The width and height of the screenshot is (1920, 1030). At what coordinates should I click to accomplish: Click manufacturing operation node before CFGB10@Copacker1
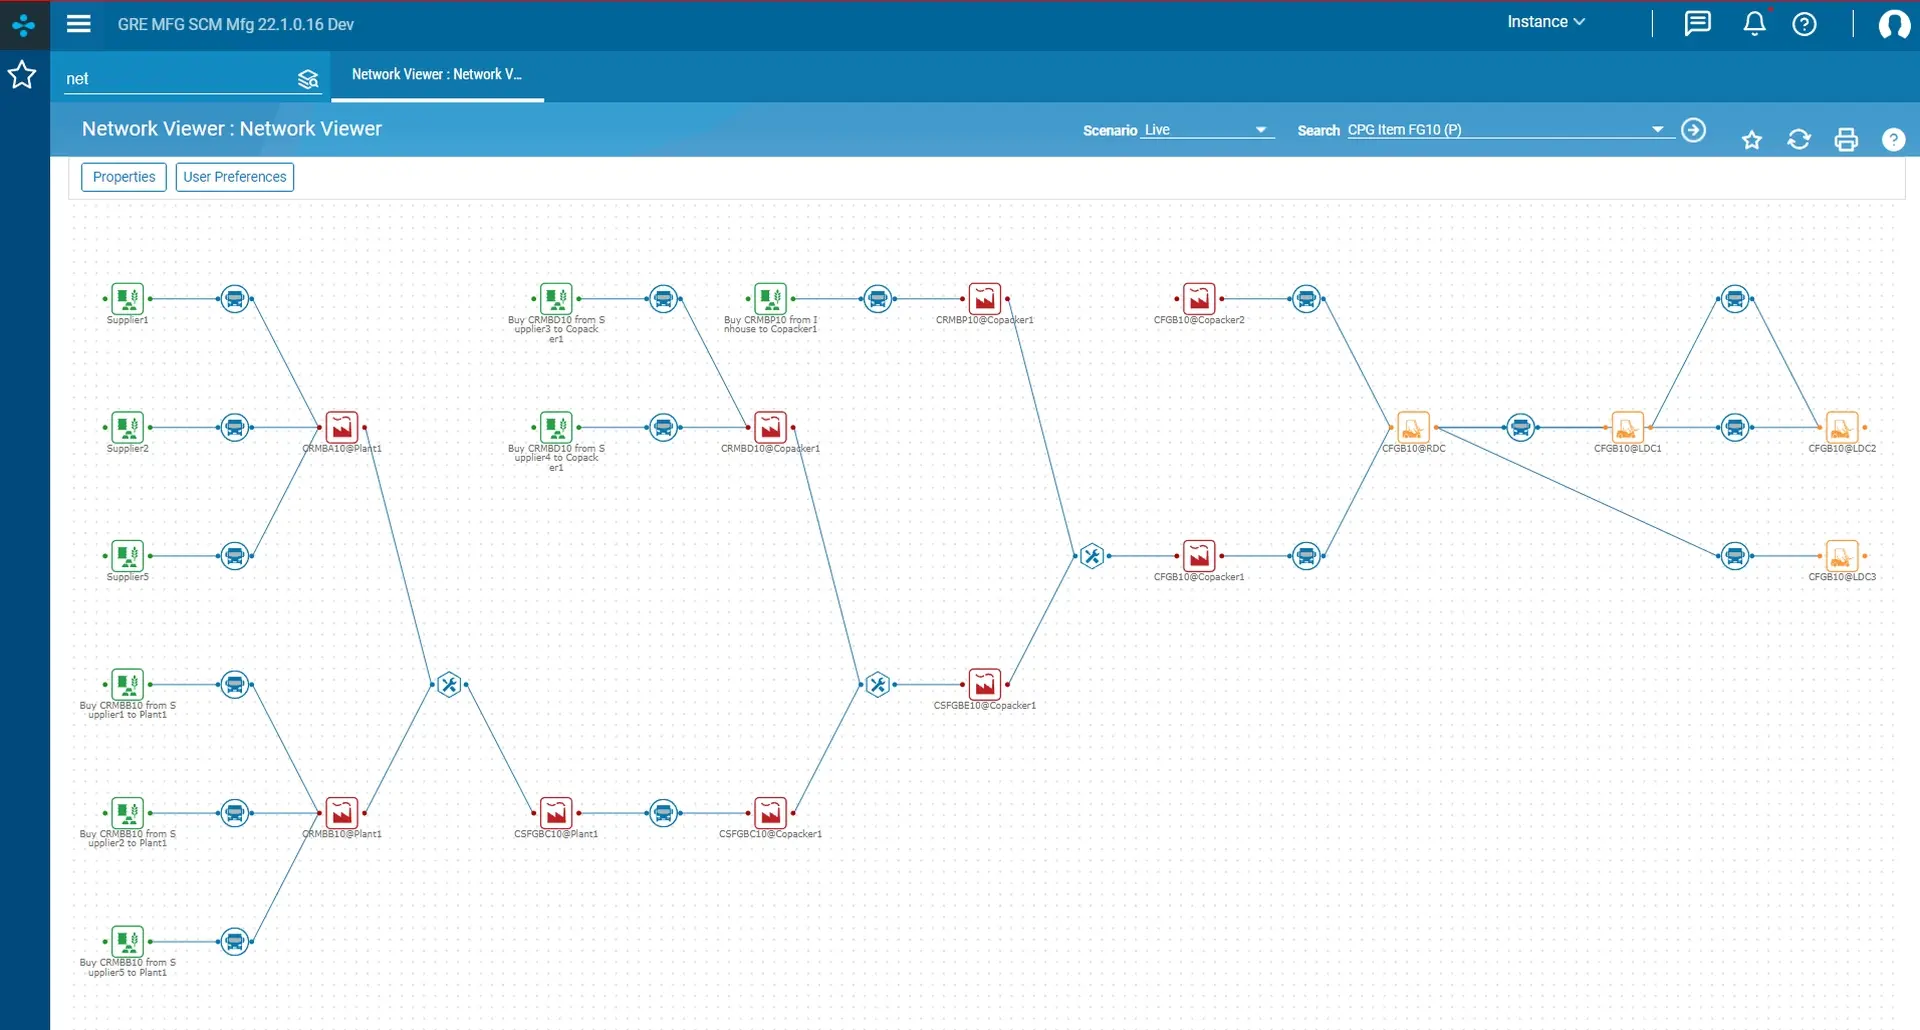(1092, 556)
